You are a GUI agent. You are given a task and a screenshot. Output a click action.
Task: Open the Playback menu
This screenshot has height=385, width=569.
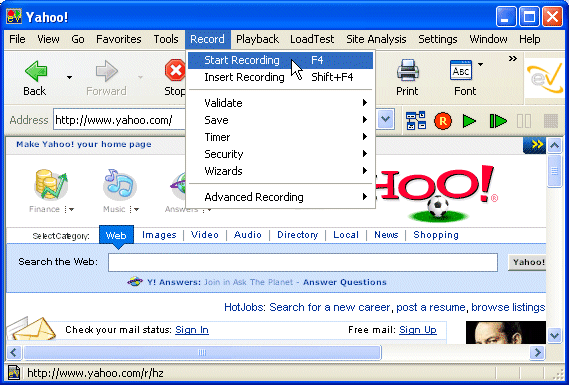pos(257,39)
